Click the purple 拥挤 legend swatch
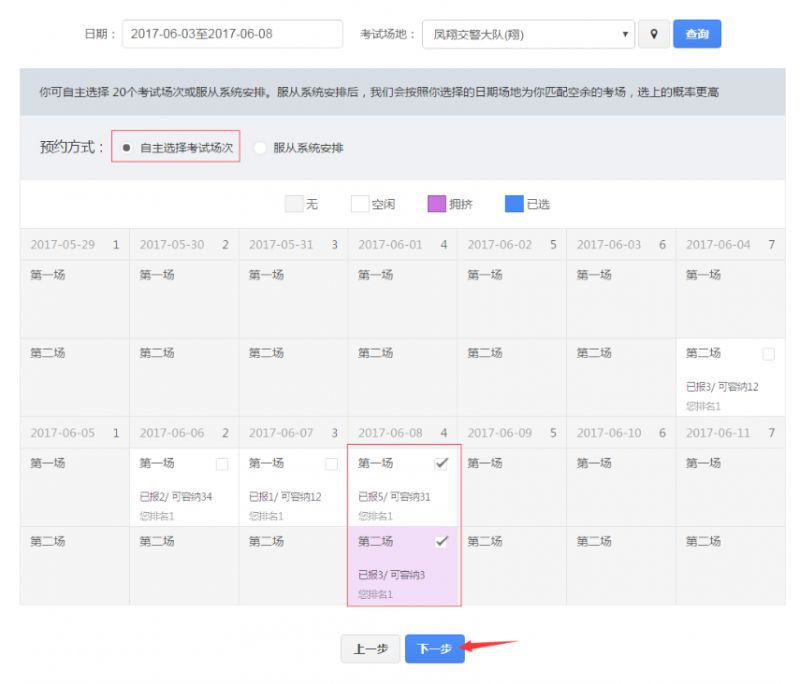The image size is (800, 684). tap(435, 204)
